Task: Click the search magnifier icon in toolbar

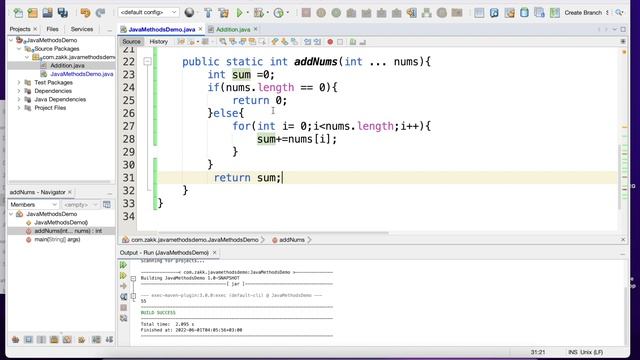Action: pos(619,13)
